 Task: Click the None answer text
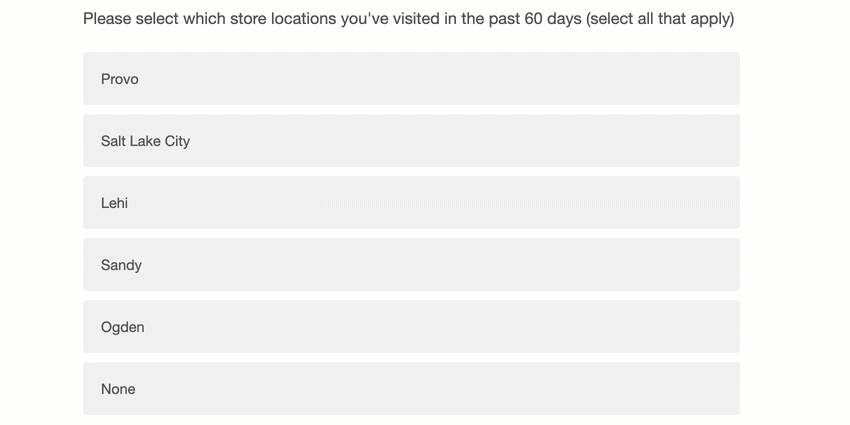coord(118,389)
